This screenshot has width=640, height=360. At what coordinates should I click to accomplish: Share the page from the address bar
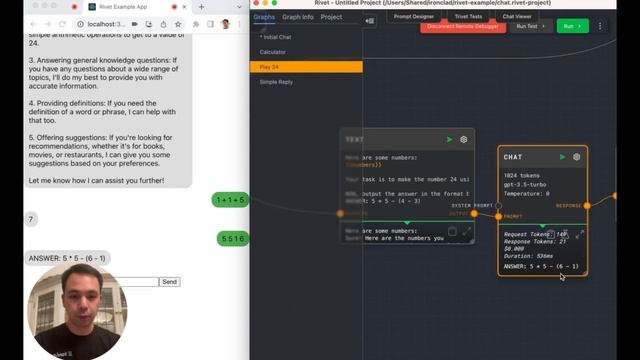pyautogui.click(x=163, y=24)
